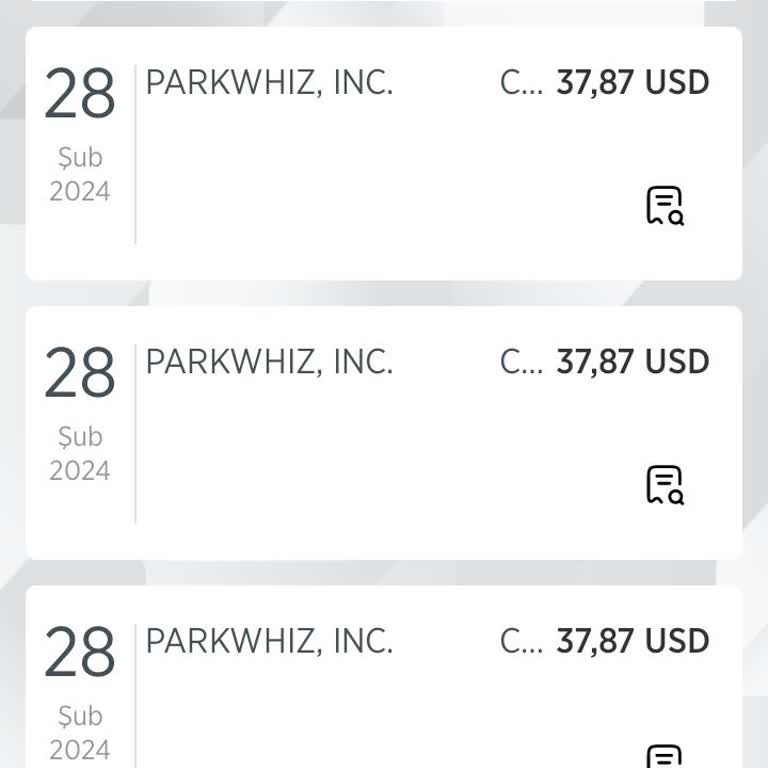Open receipt details icon in middle transaction card
768x768 pixels.
664,485
